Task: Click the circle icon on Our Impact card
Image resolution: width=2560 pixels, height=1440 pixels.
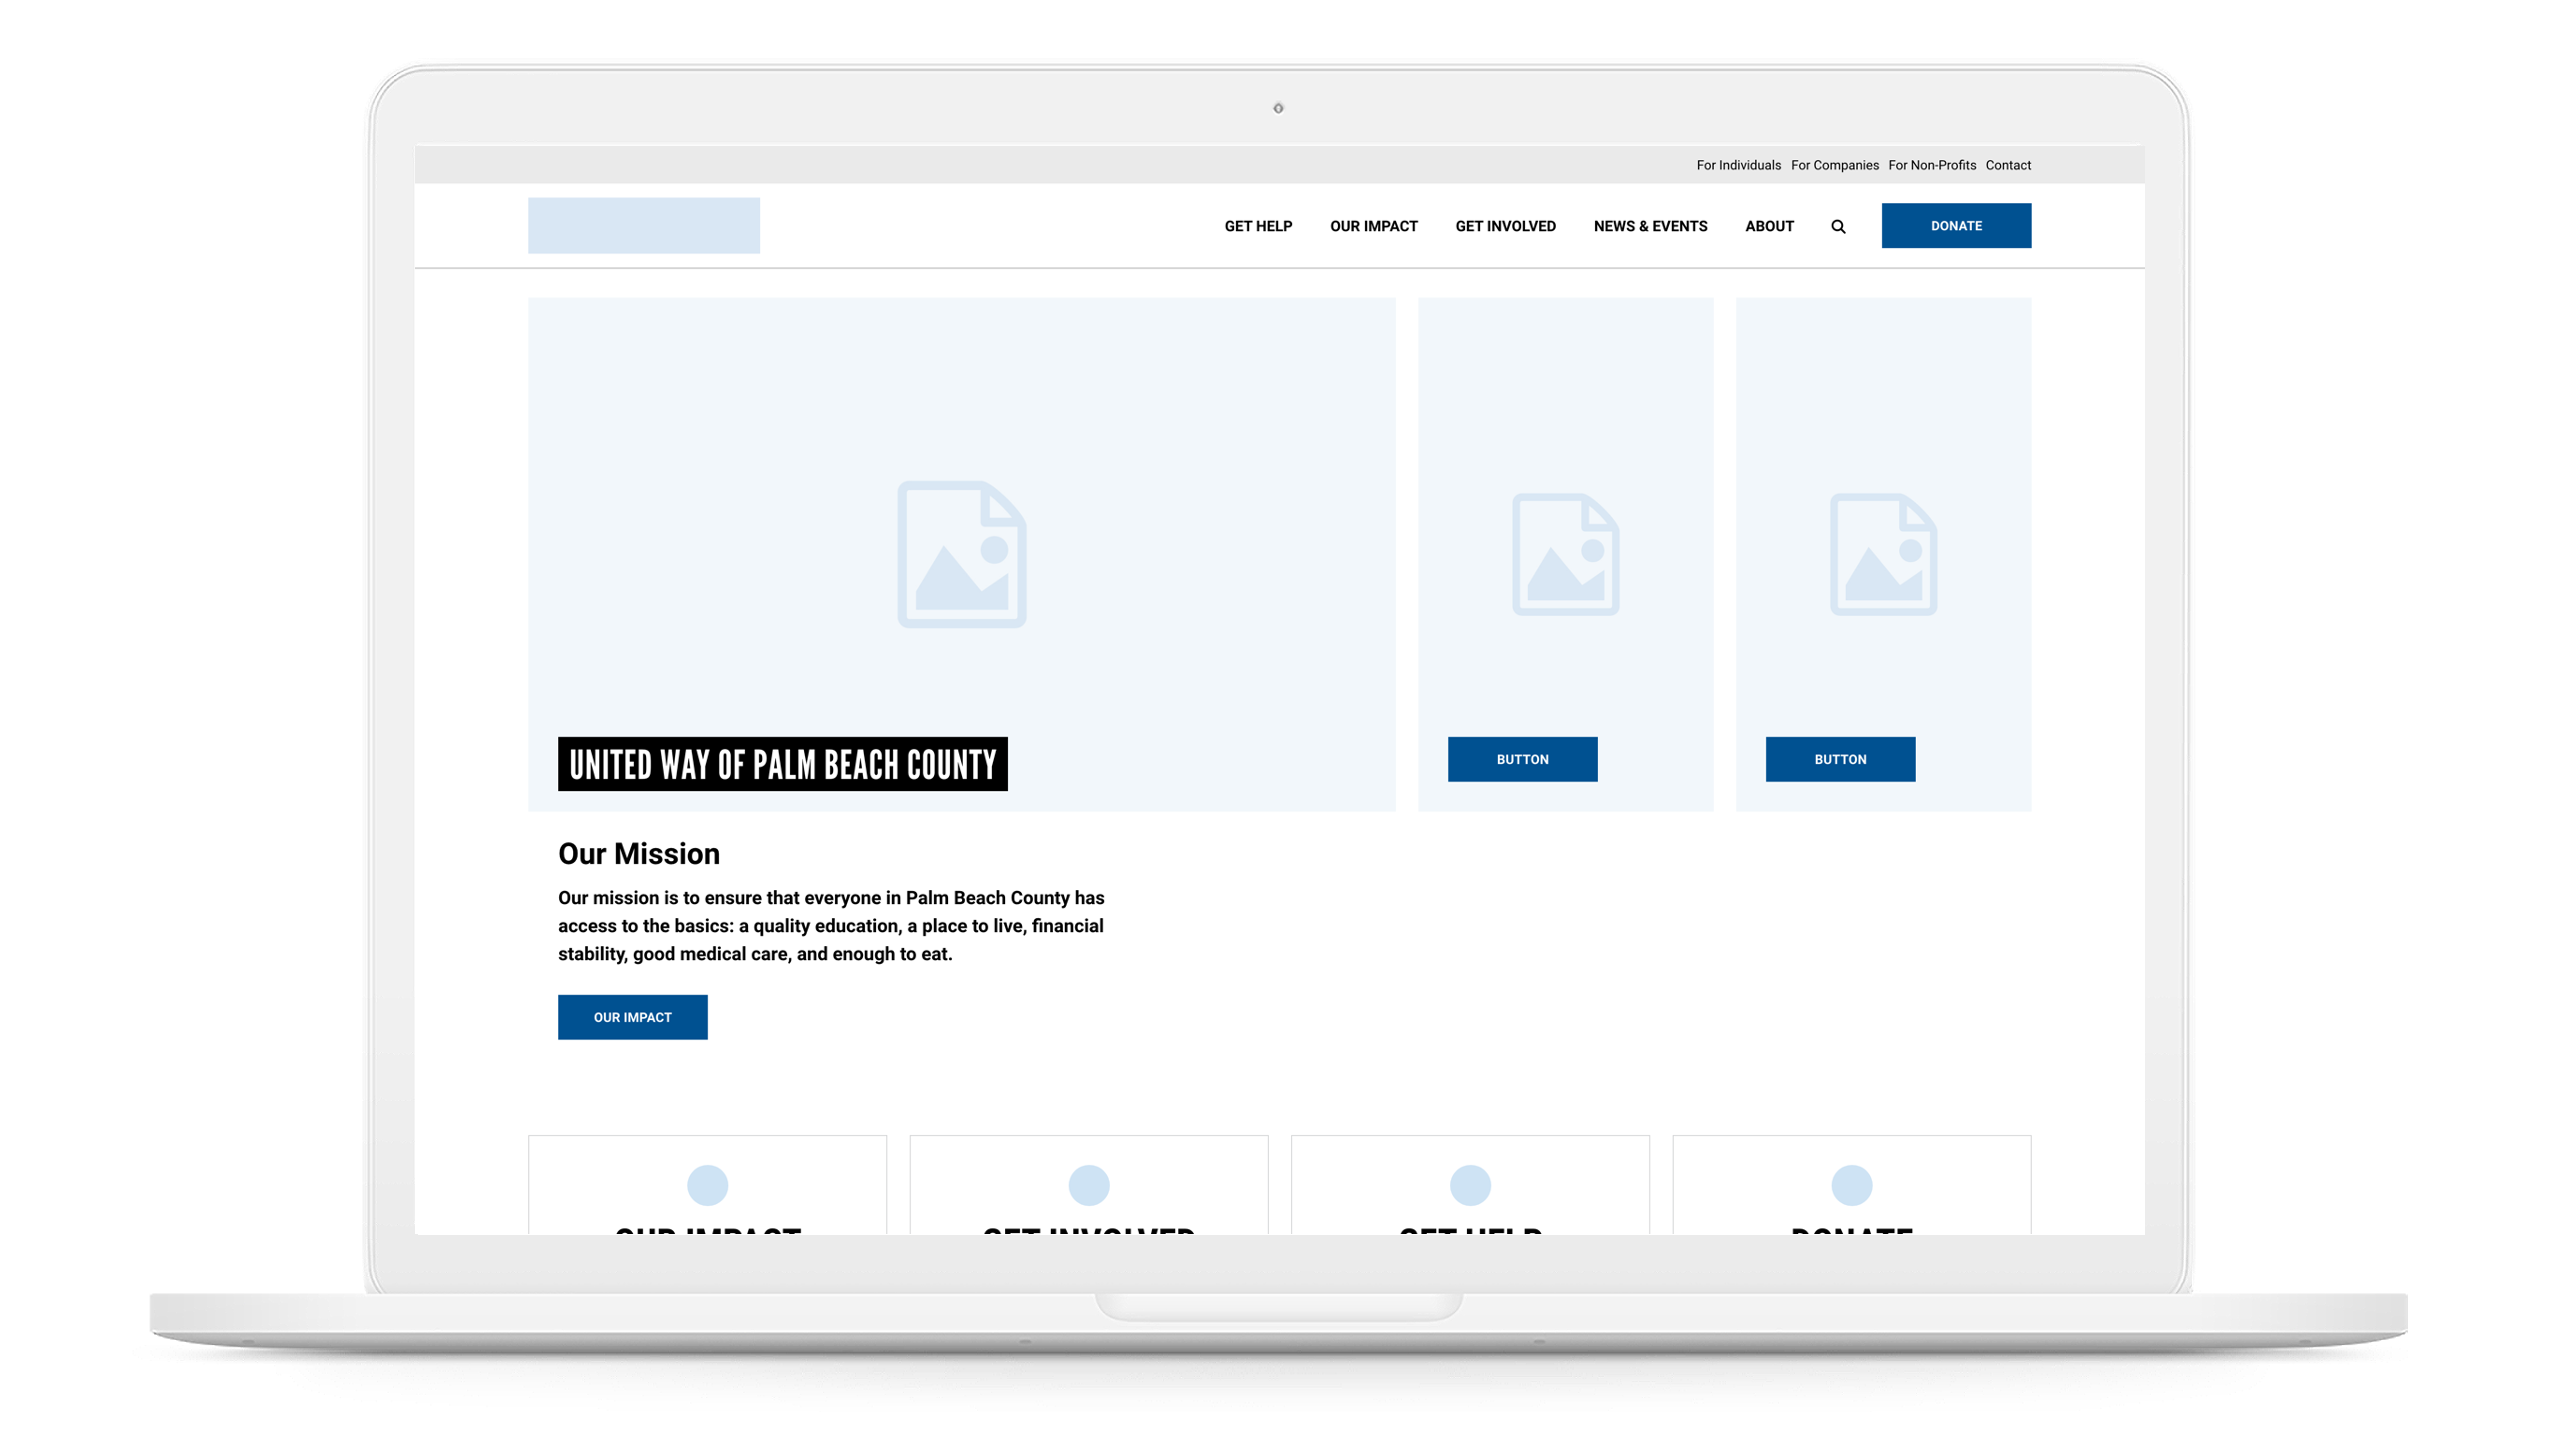Action: point(707,1185)
